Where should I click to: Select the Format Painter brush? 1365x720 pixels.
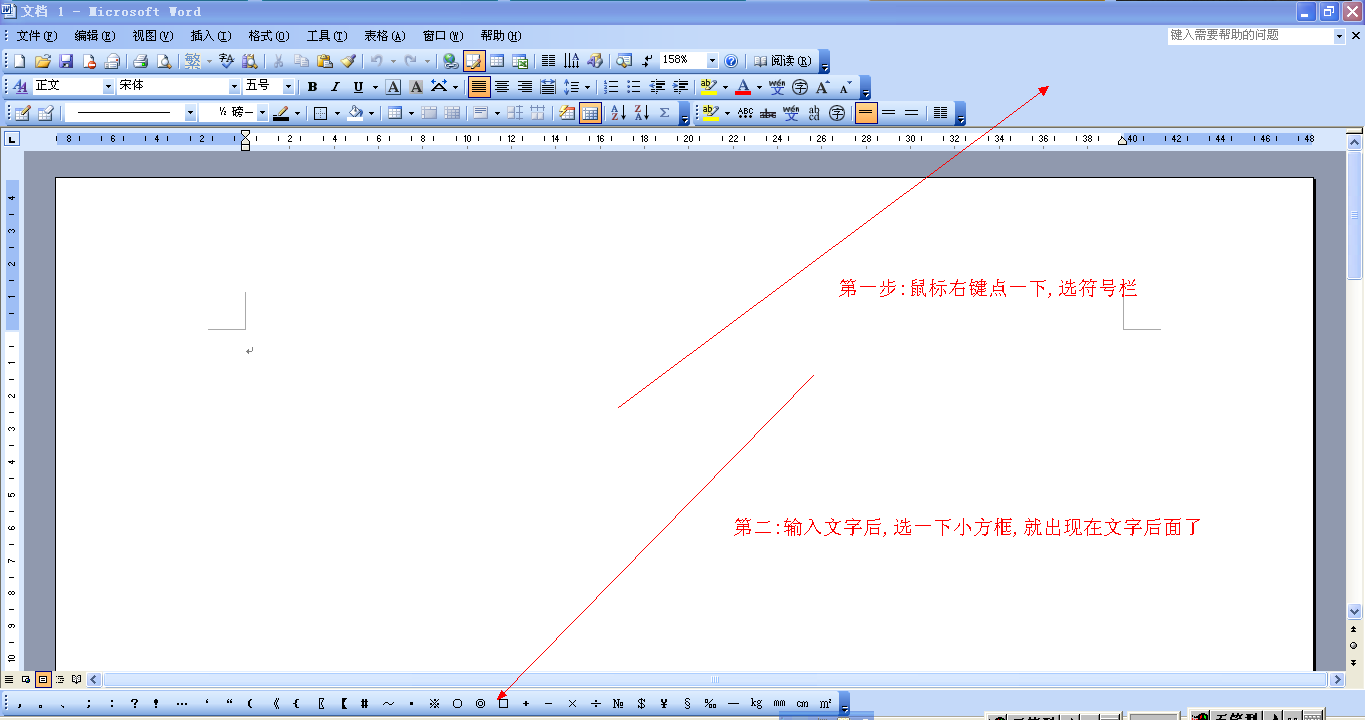347,61
